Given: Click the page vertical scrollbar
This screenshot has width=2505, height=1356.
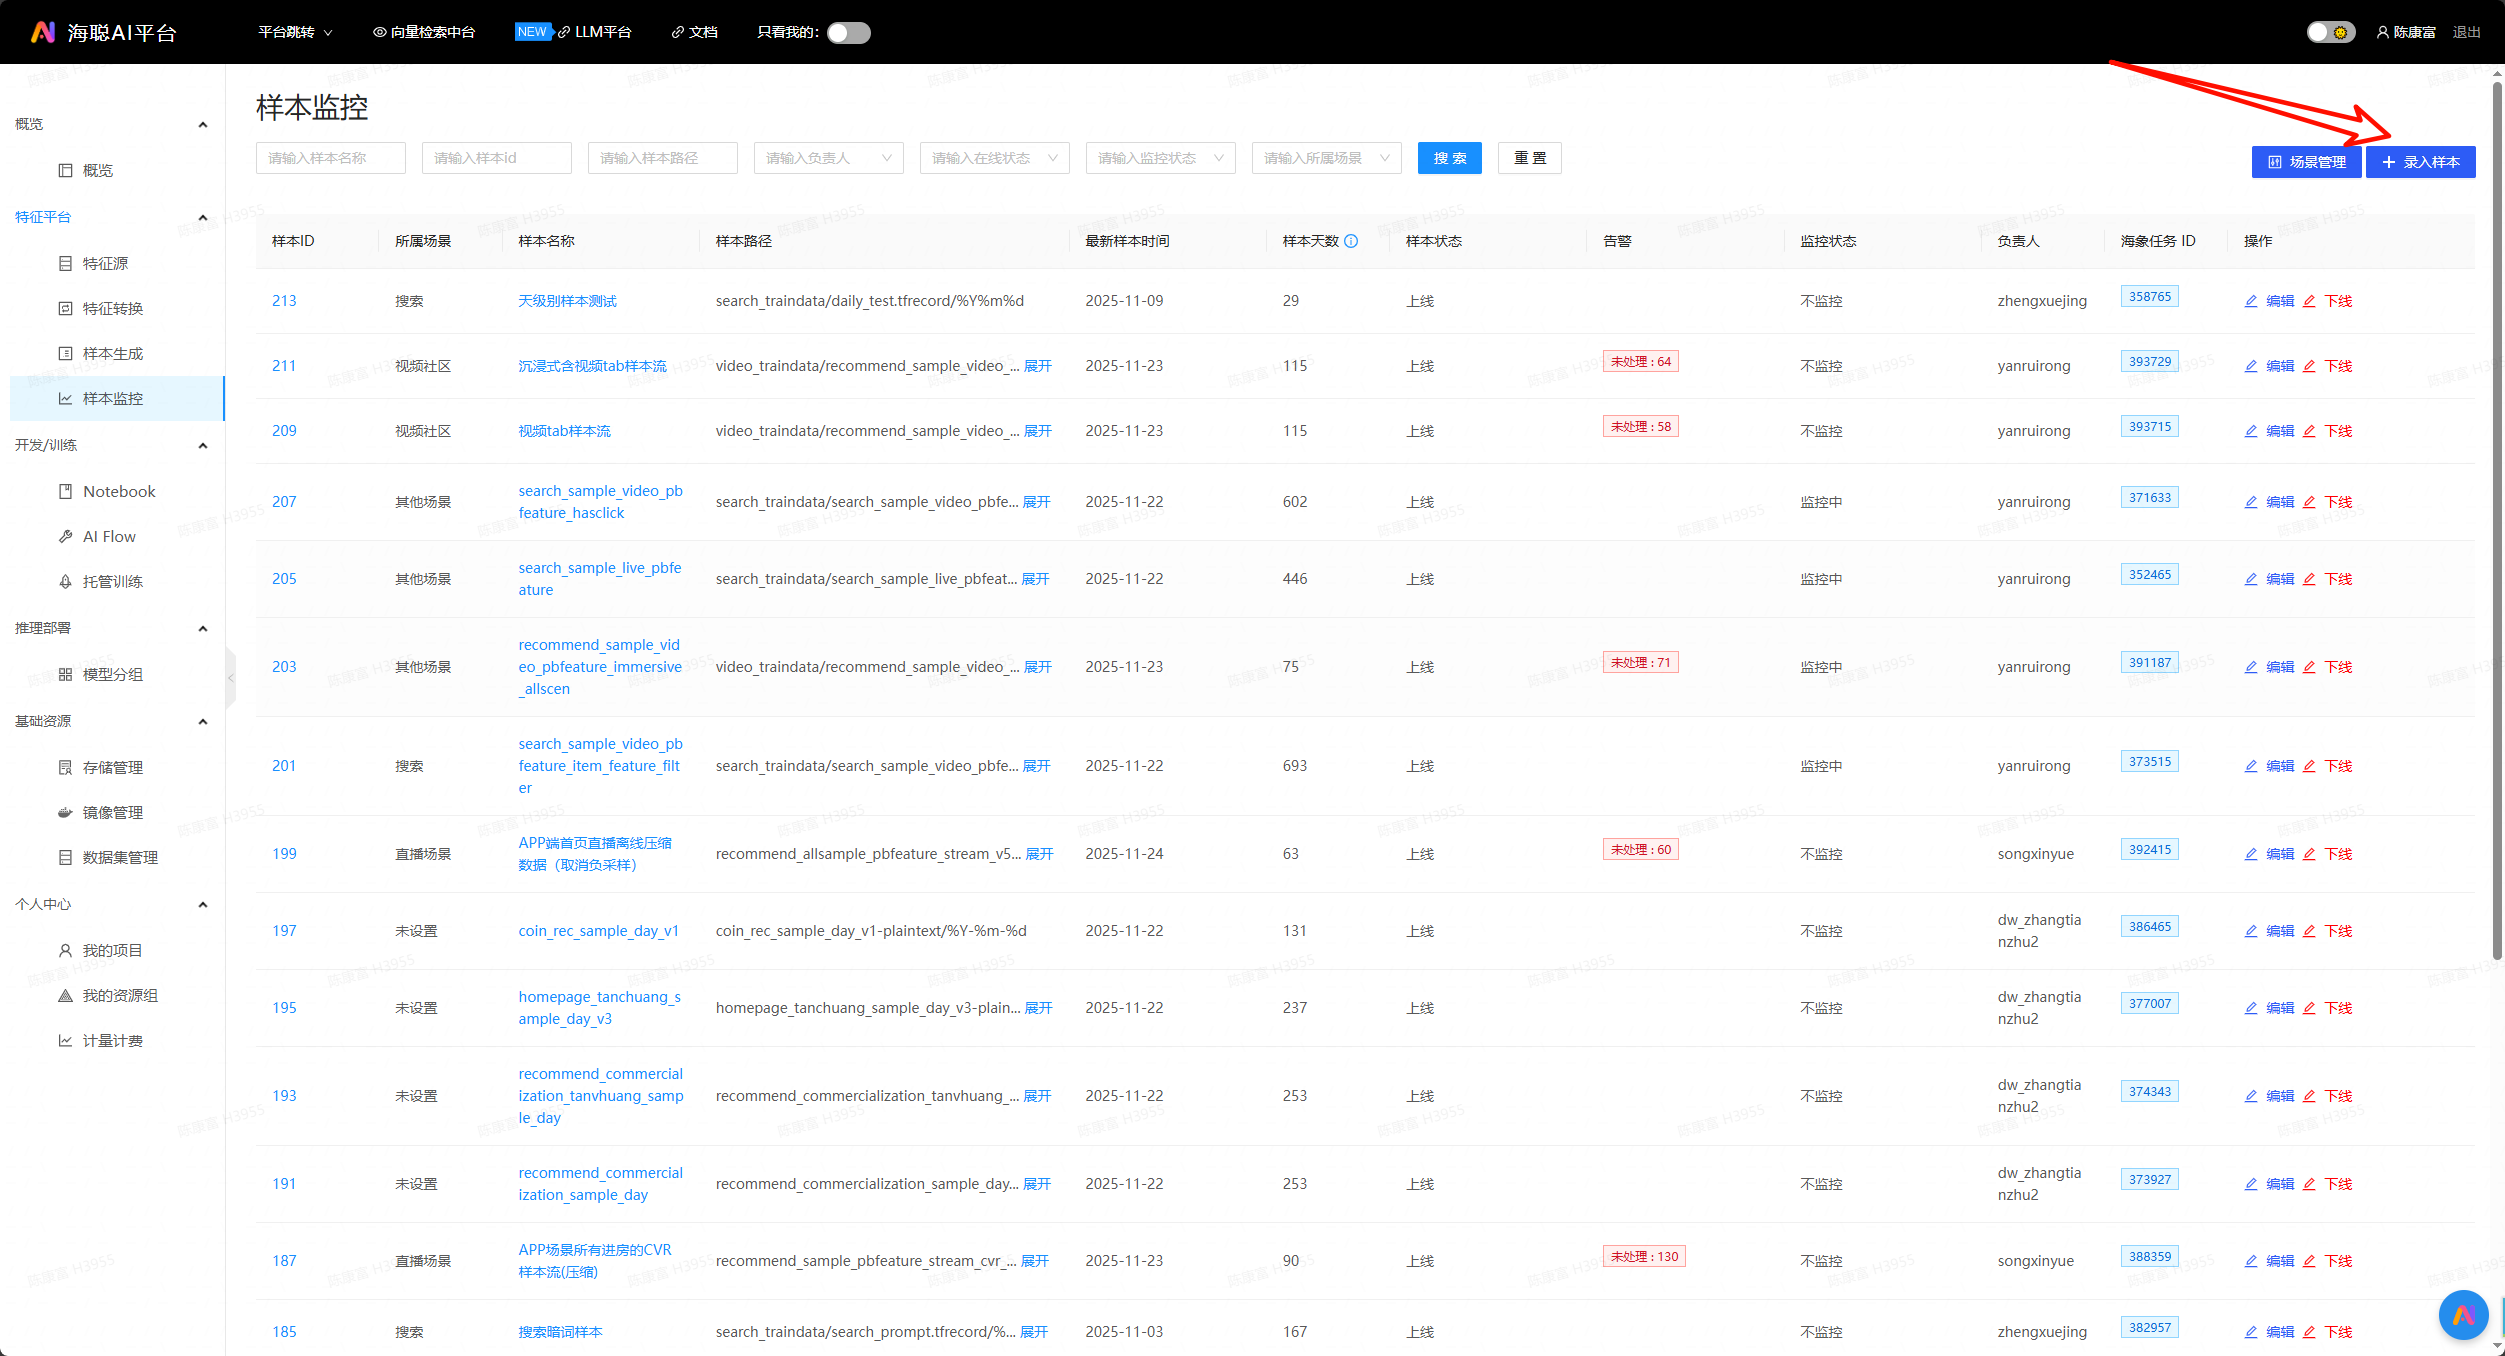Looking at the screenshot, I should tap(2497, 520).
